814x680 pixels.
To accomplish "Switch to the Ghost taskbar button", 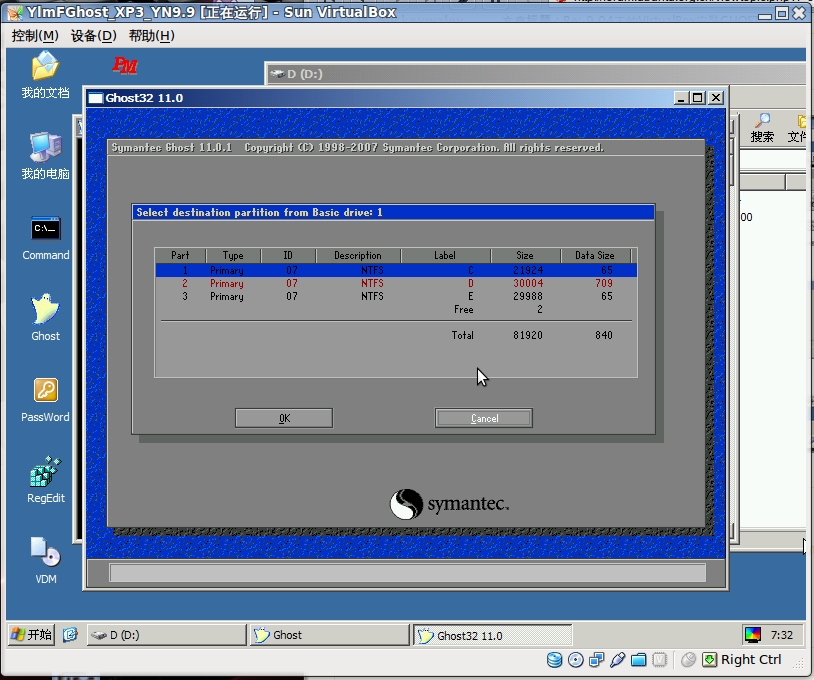I will 330,635.
